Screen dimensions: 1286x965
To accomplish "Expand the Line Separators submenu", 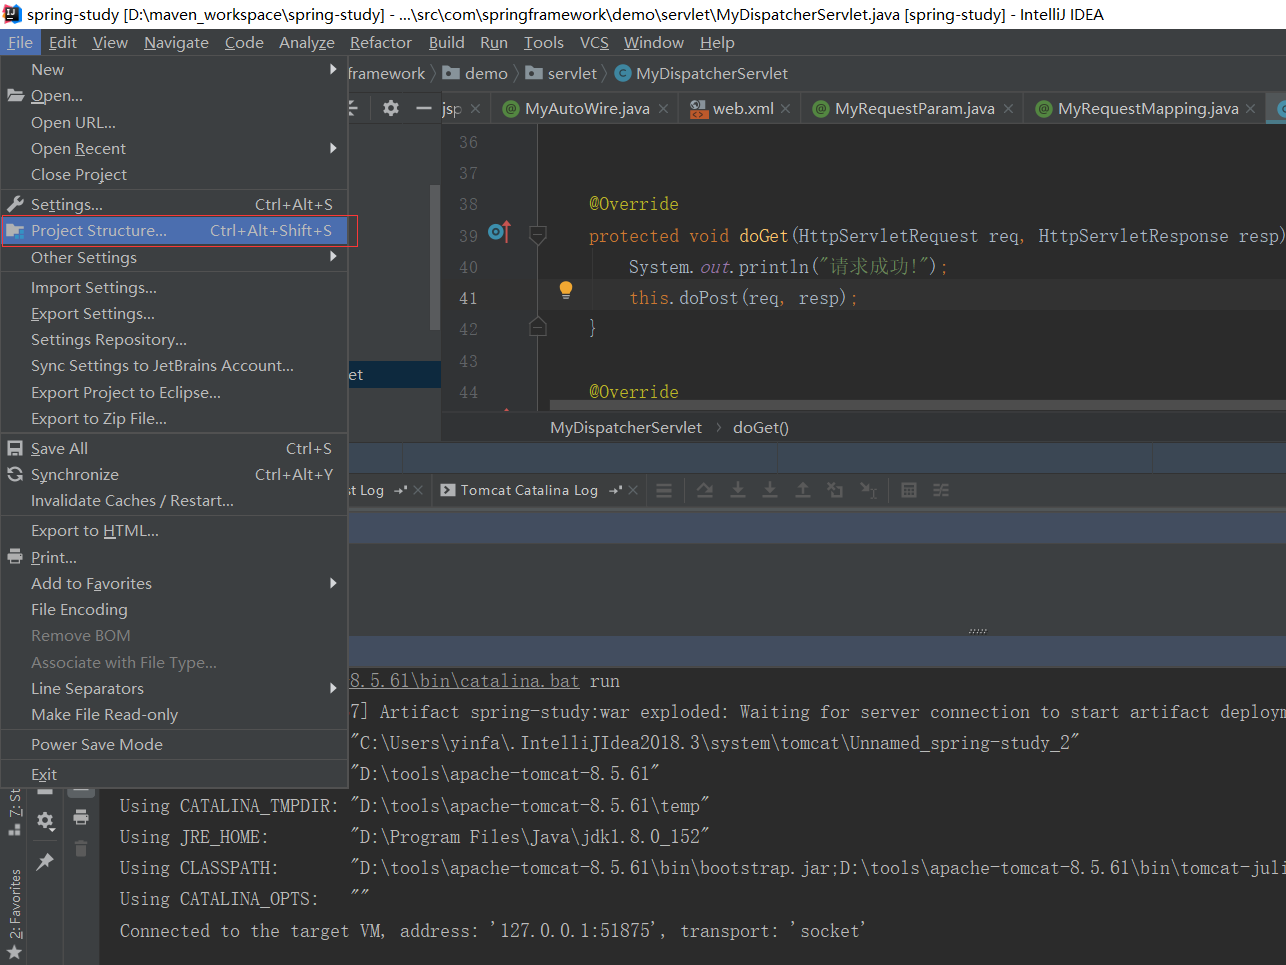I will click(x=334, y=688).
